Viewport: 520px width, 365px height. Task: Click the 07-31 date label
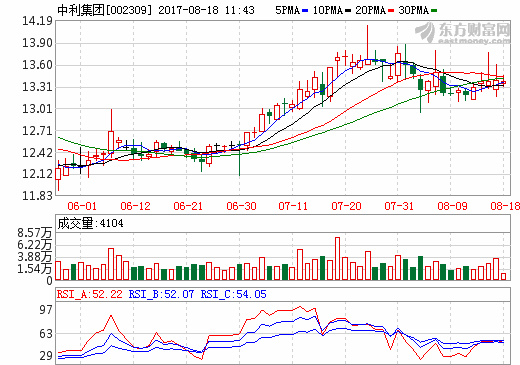[x=399, y=206]
